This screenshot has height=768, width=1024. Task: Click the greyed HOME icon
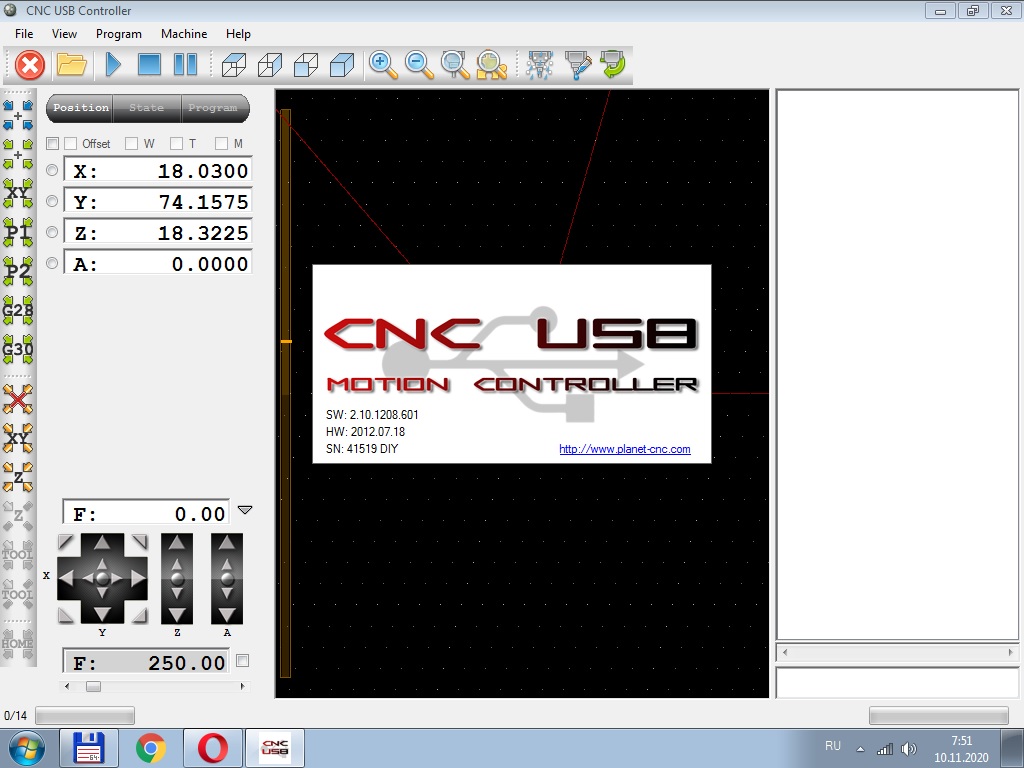pos(18,644)
